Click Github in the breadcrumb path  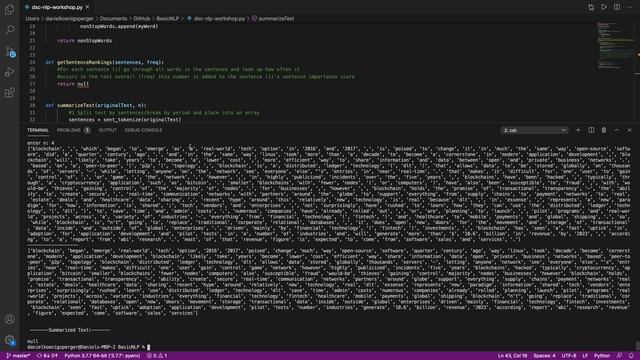point(142,18)
